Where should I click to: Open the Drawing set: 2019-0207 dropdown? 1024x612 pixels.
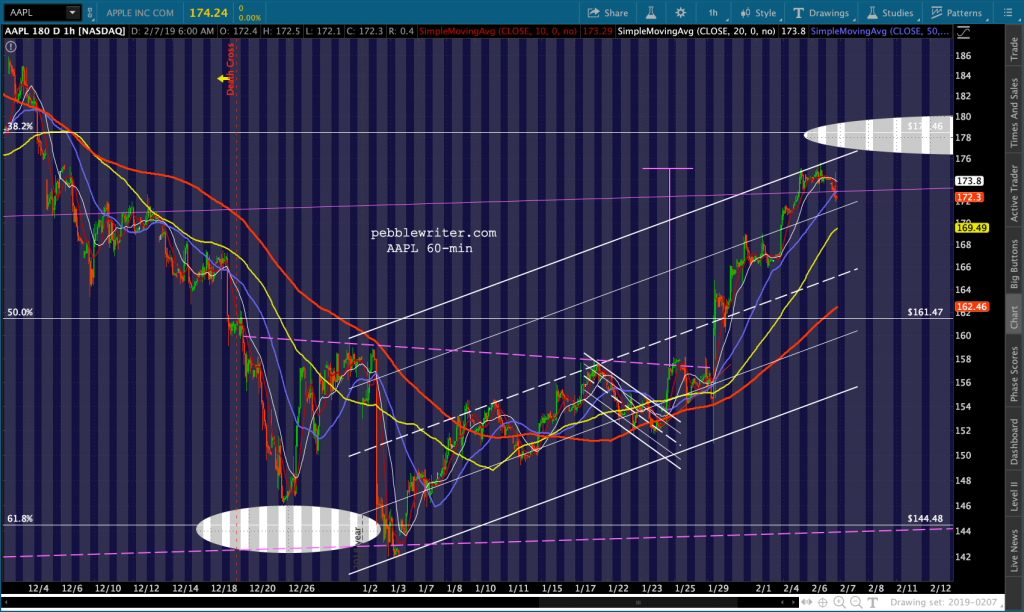click(943, 602)
